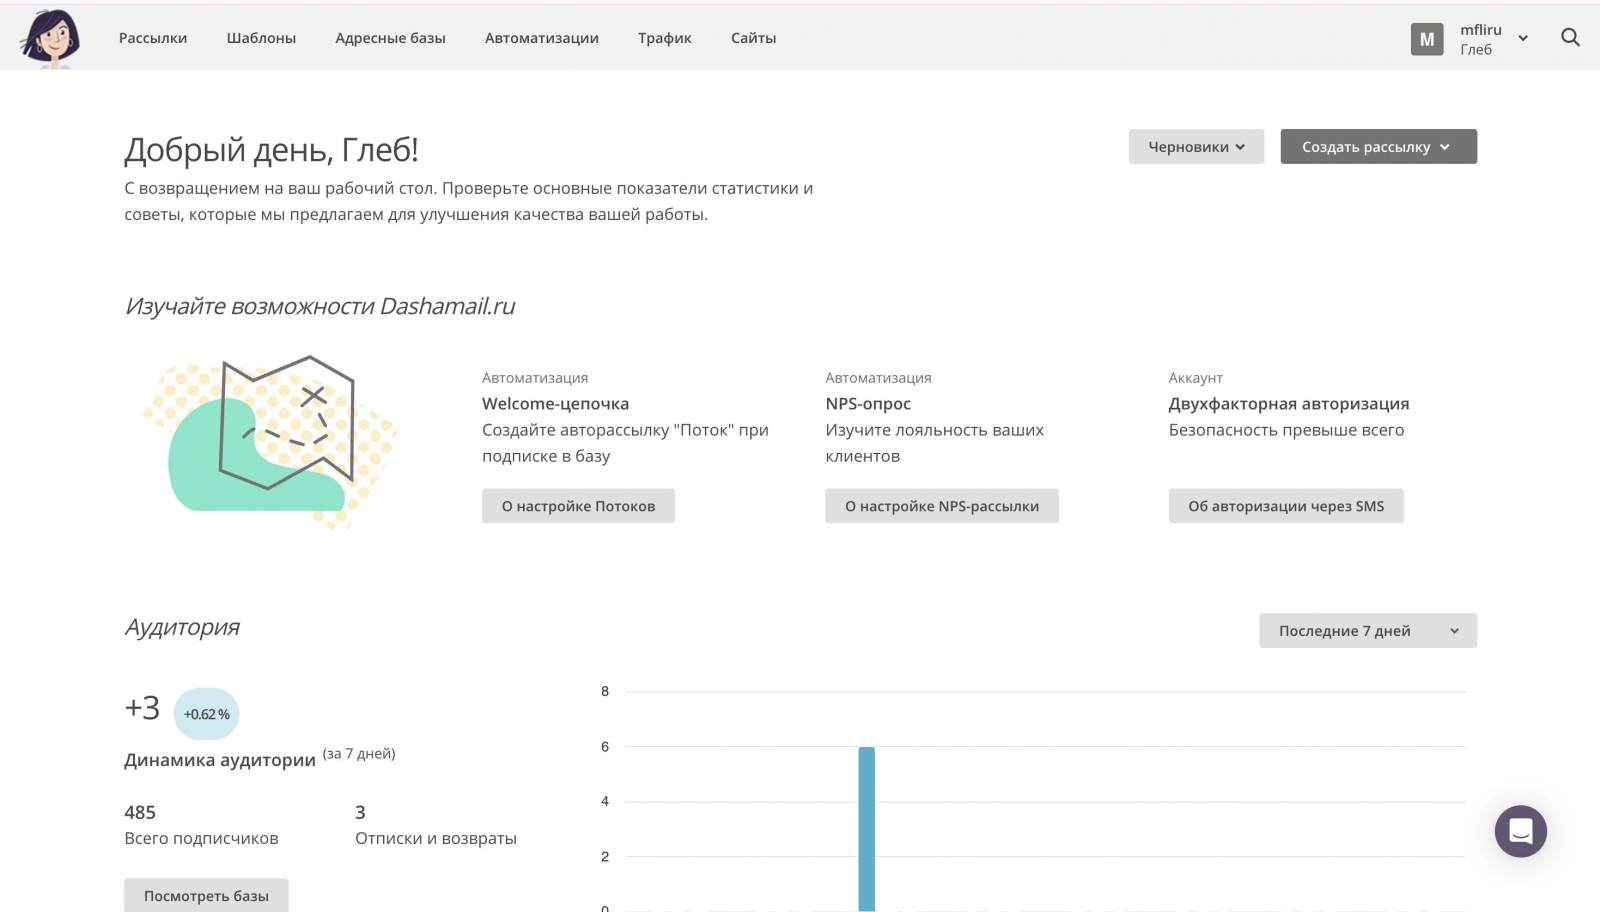Open the Адресные базы menu
1600x912 pixels.
click(x=390, y=38)
